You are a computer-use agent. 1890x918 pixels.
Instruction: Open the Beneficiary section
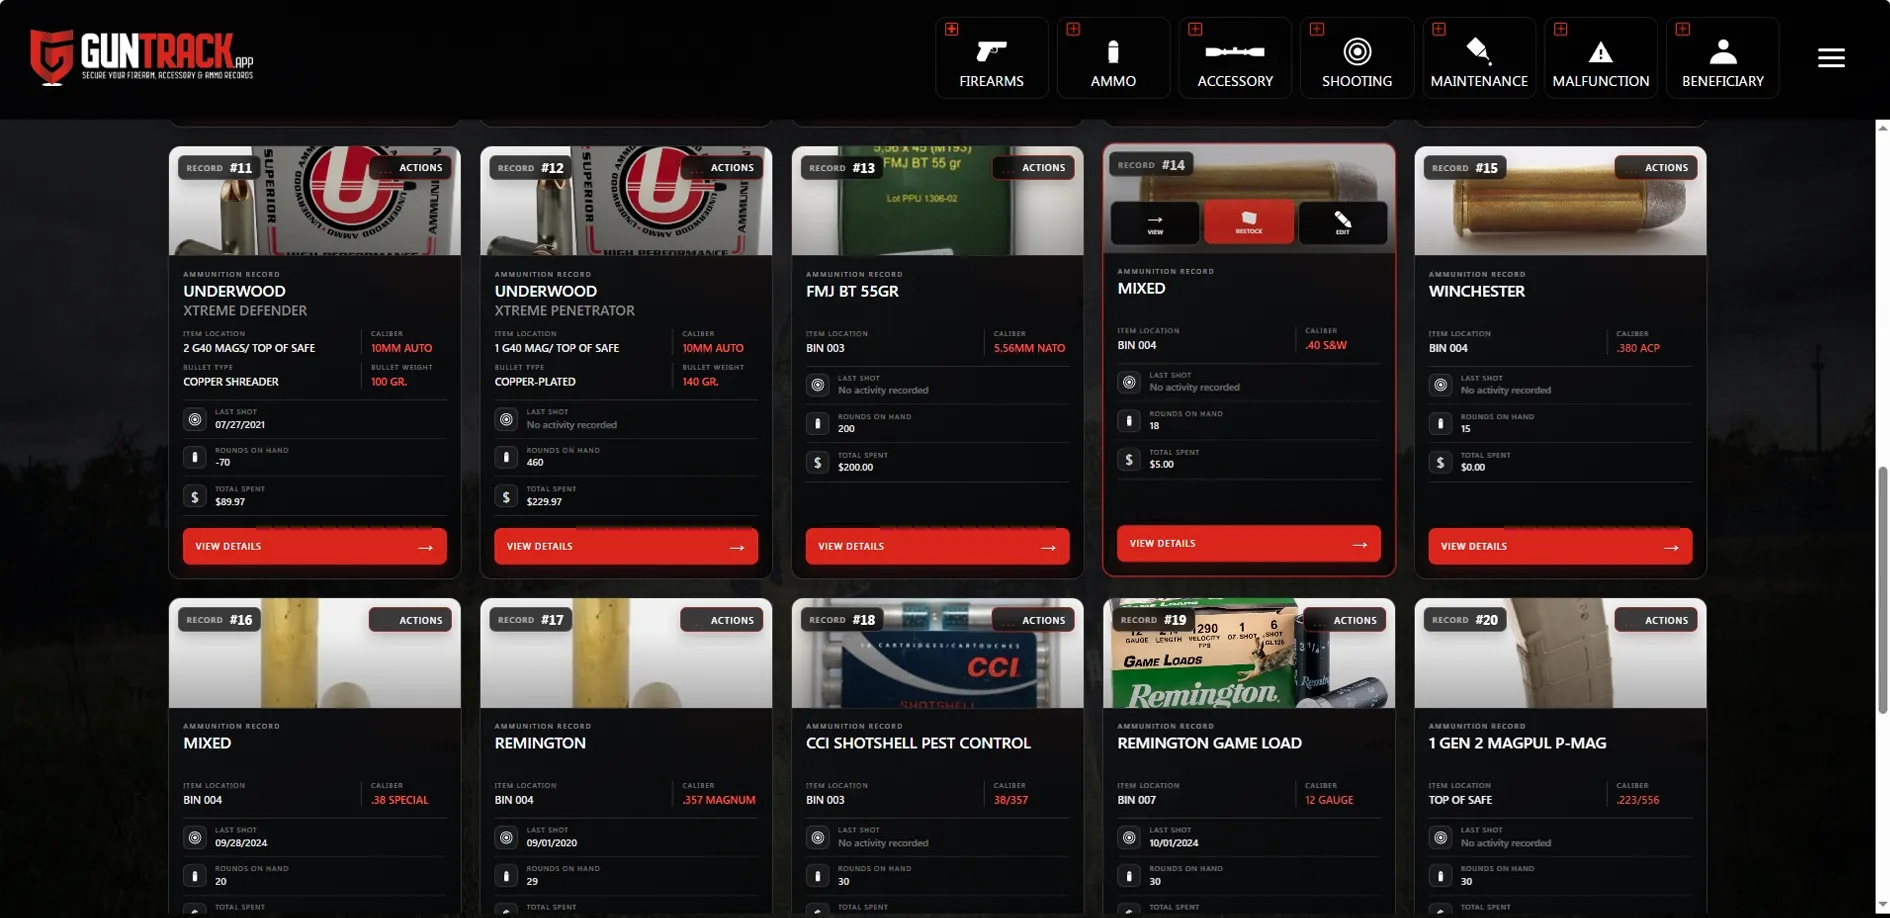pyautogui.click(x=1723, y=58)
